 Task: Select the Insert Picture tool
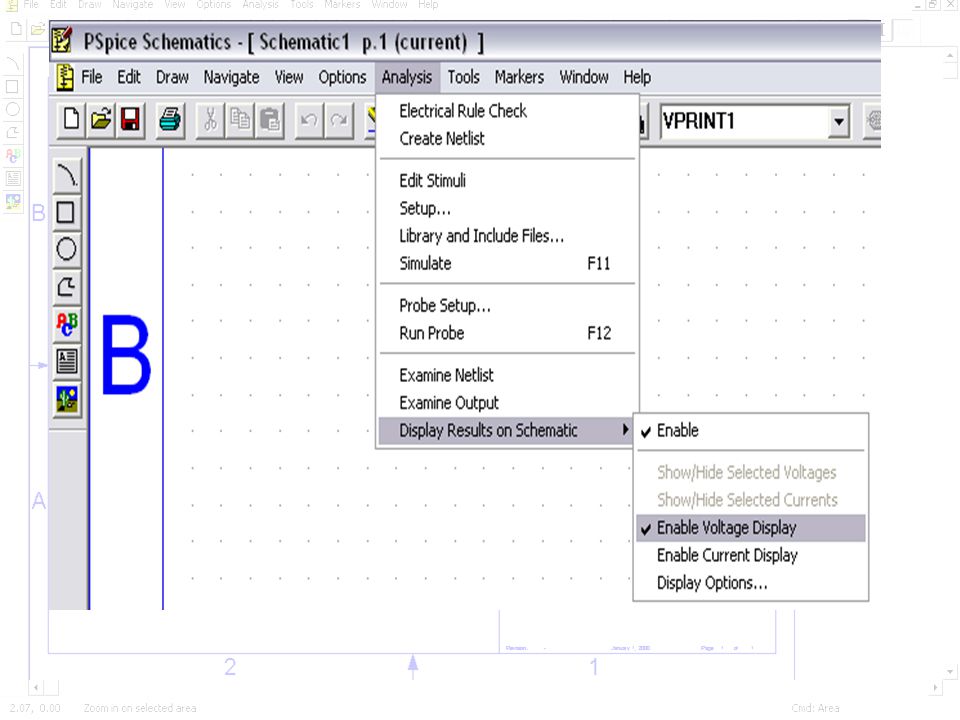coord(67,400)
